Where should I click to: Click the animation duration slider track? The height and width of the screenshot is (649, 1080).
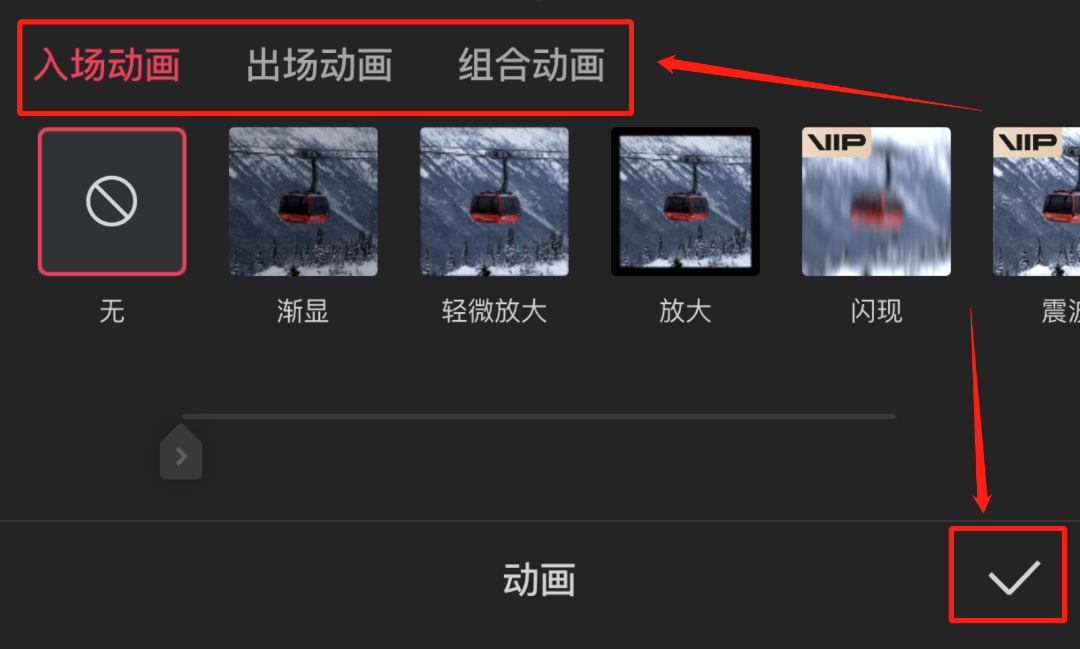(539, 416)
